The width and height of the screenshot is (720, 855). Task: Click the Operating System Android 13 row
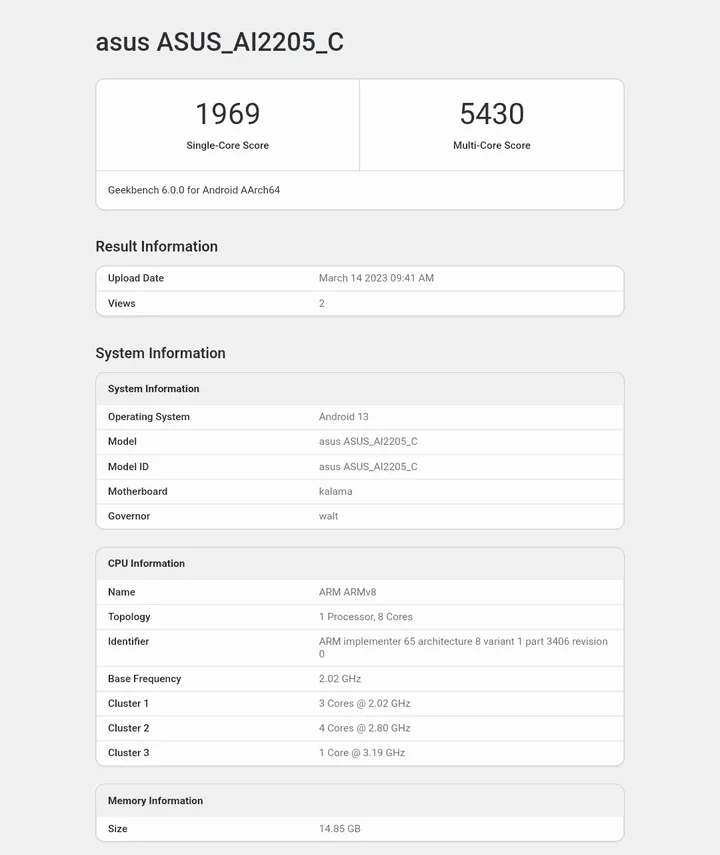(x=359, y=417)
